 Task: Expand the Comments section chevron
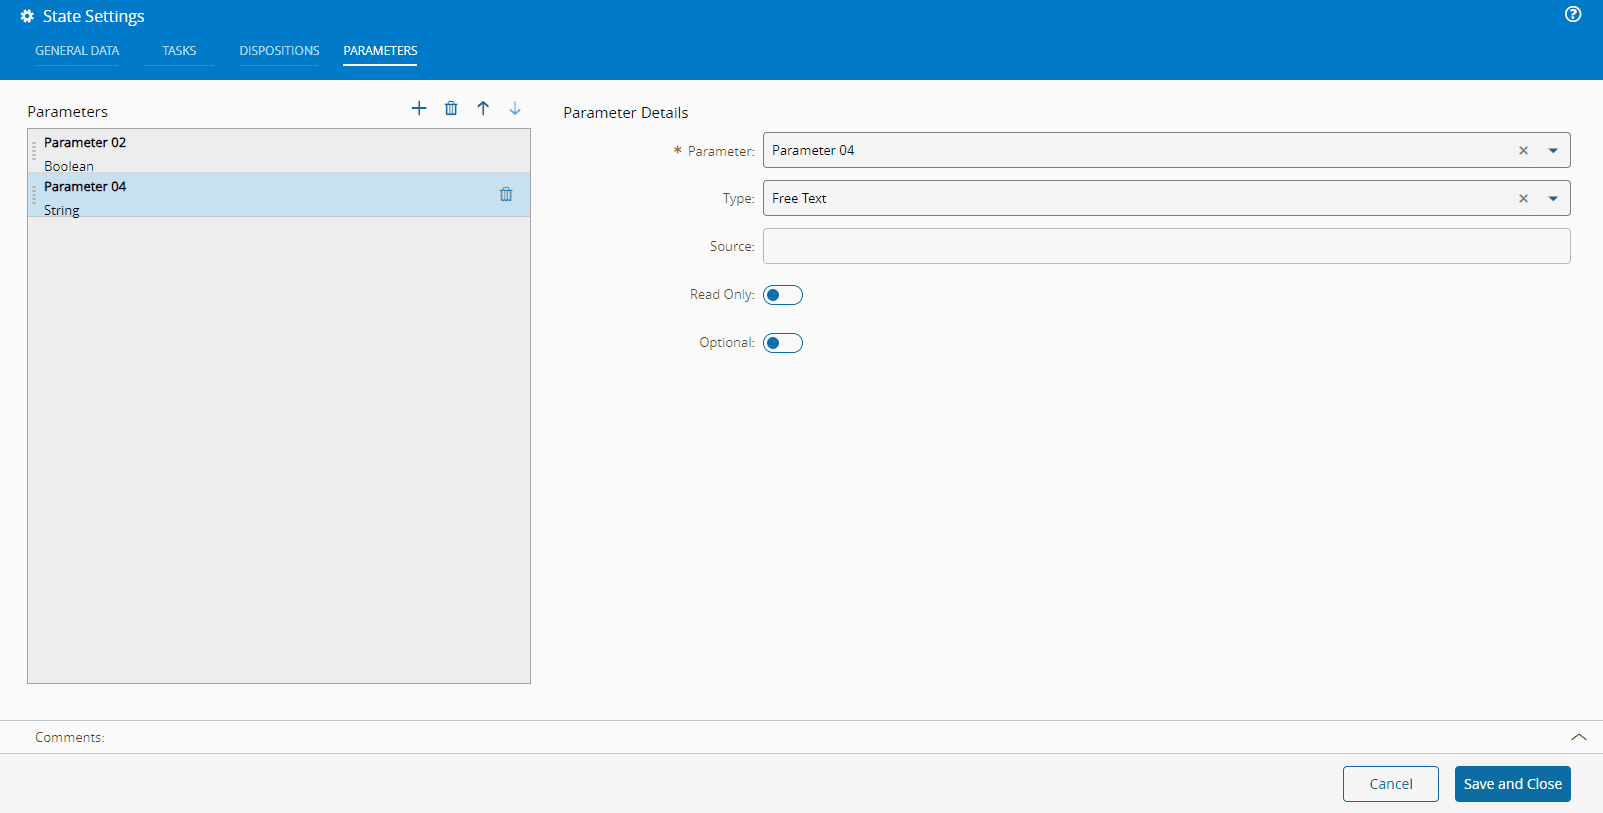(1578, 737)
